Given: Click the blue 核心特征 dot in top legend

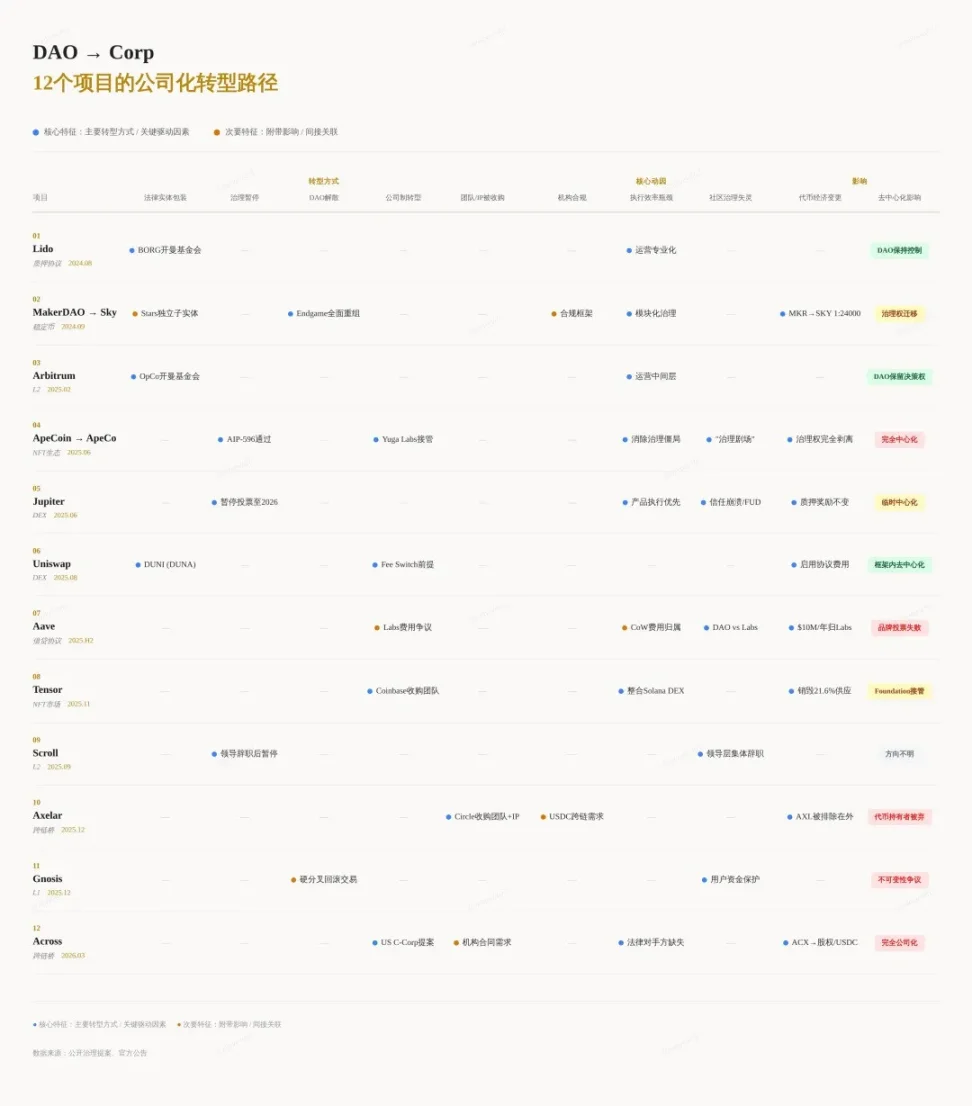Looking at the screenshot, I should [x=36, y=132].
